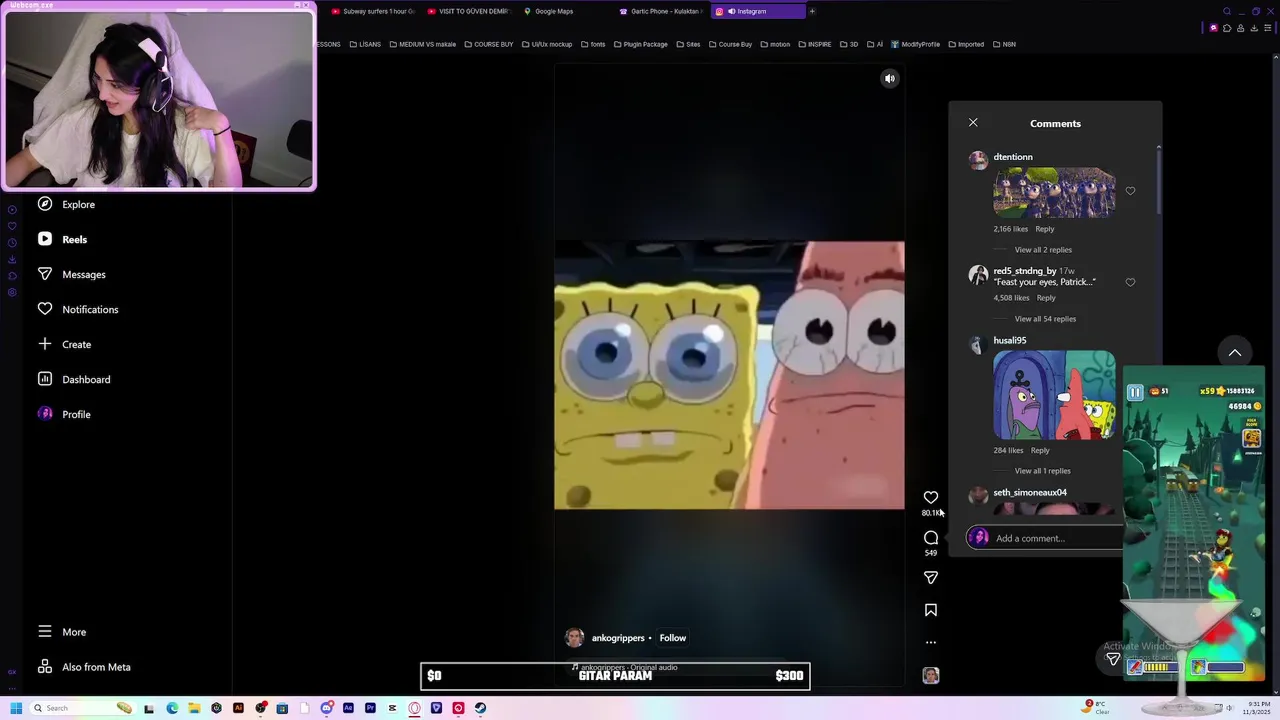The height and width of the screenshot is (720, 1280).
Task: Open Also from Meta menu
Action: pos(84,667)
